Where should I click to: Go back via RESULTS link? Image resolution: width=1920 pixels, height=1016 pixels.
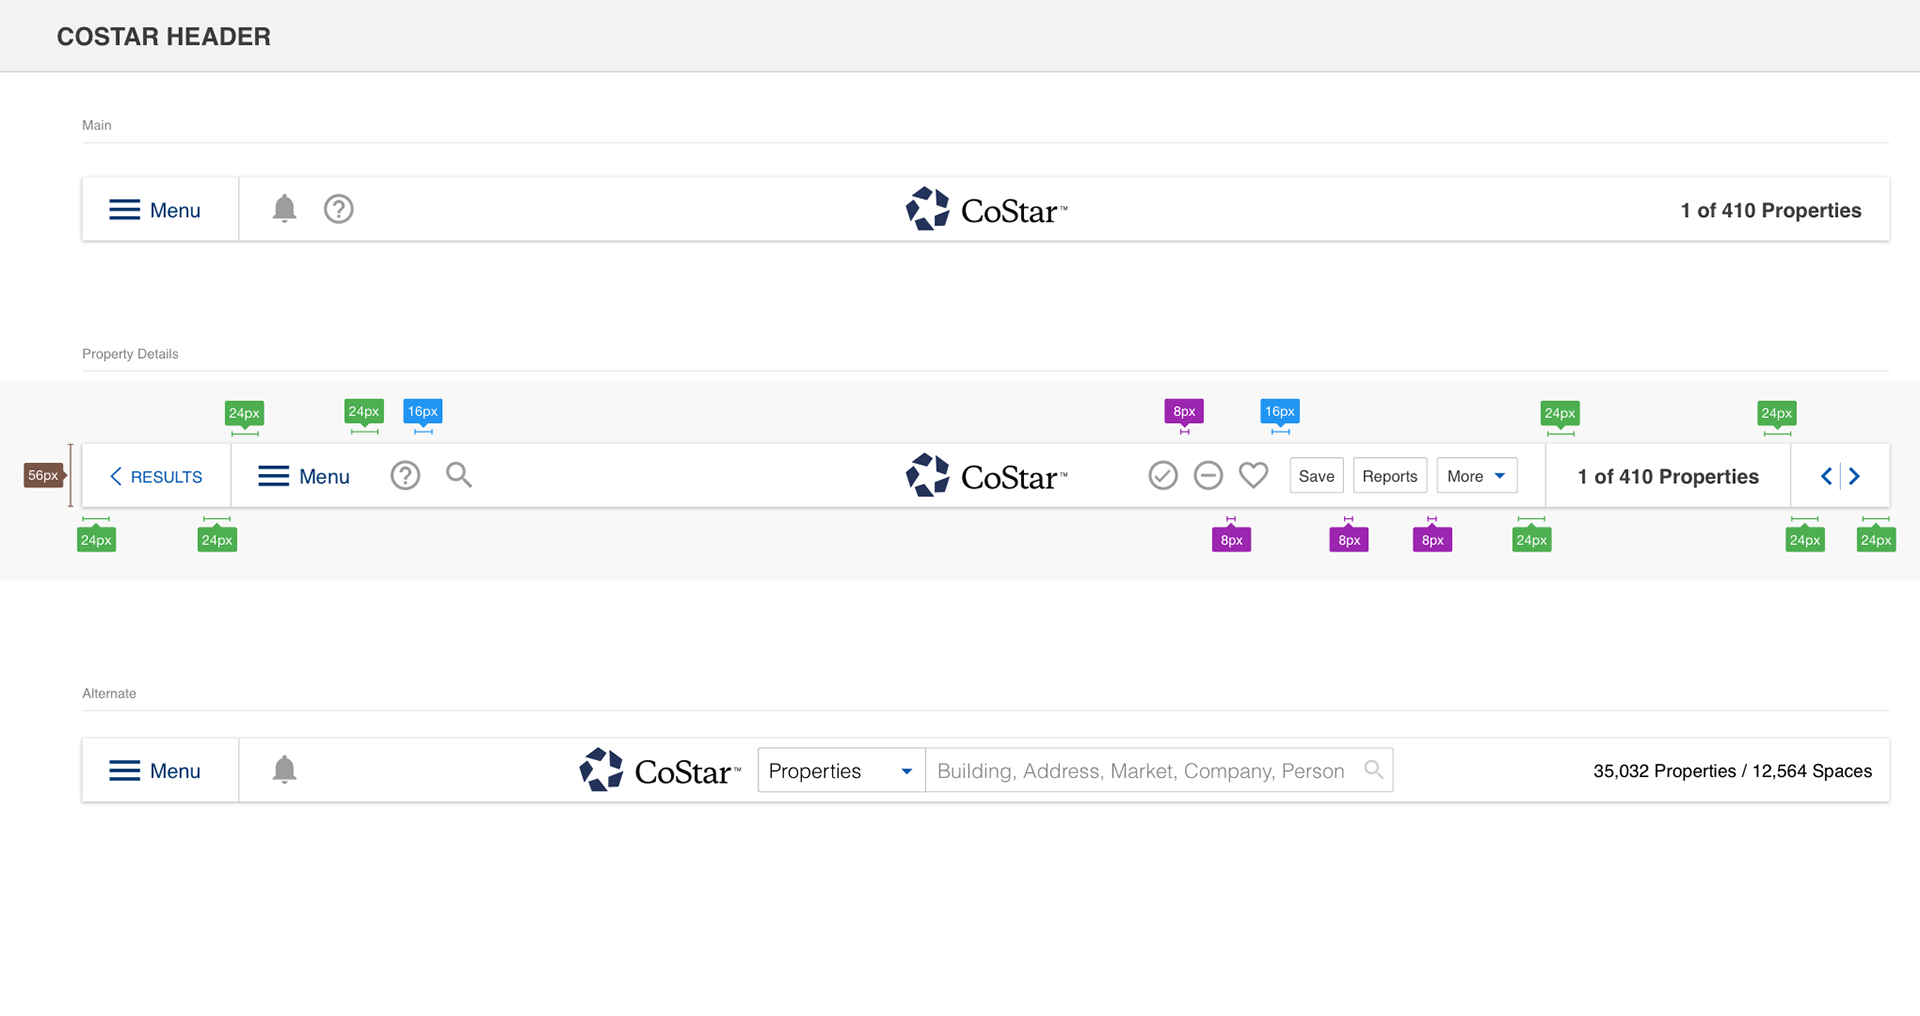point(156,477)
